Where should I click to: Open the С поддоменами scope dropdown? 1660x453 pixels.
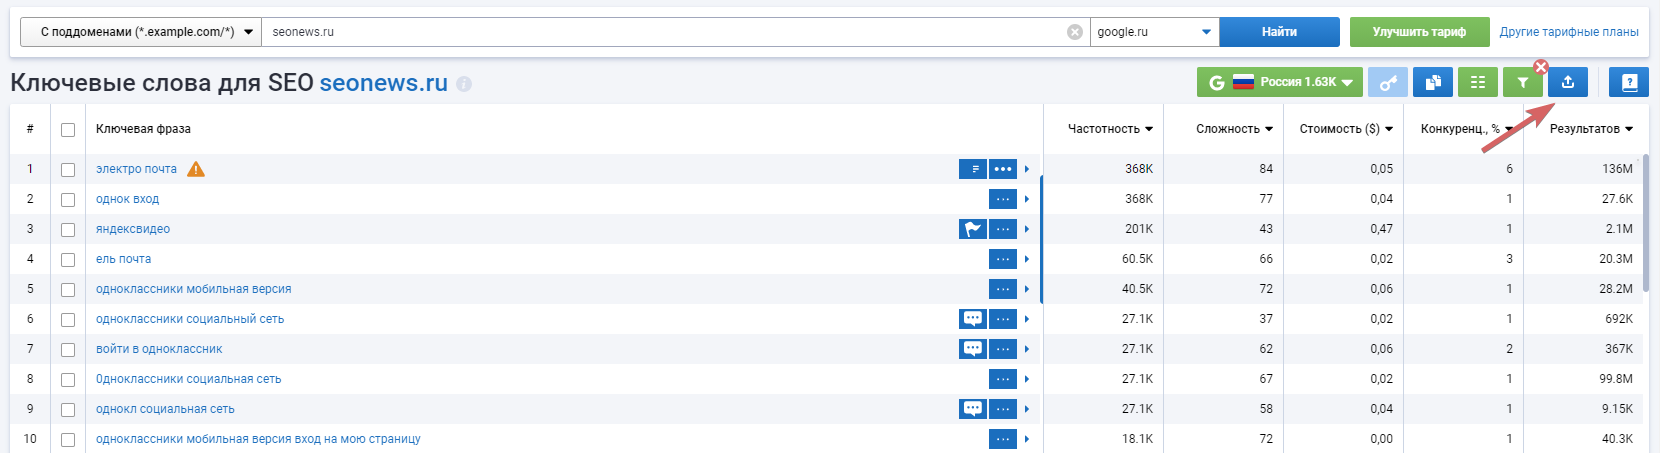(141, 32)
